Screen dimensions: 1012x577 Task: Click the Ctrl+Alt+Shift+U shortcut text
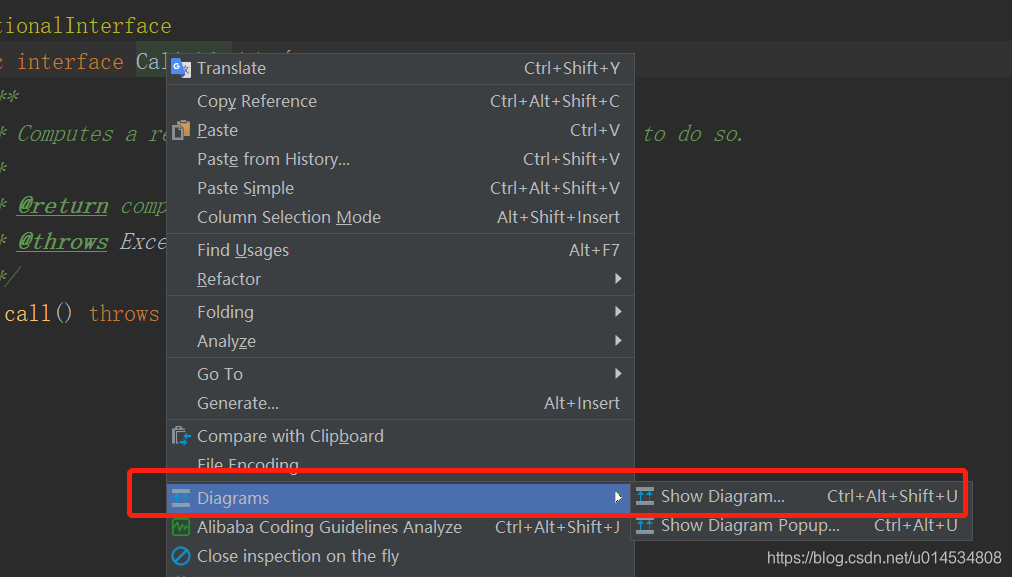tap(893, 496)
